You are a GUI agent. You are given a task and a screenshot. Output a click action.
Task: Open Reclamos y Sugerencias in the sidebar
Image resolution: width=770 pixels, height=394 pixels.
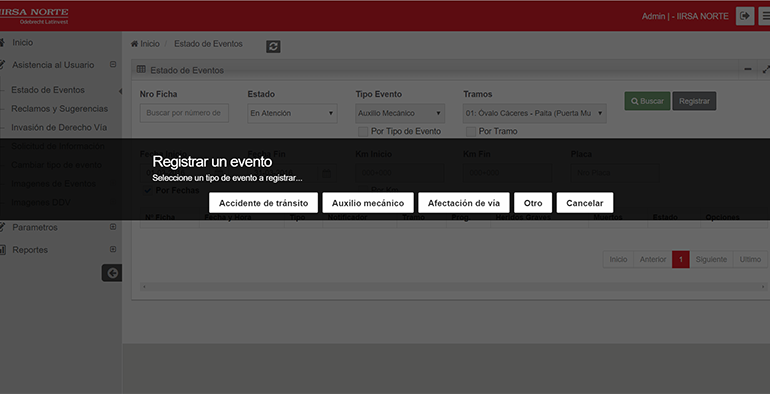point(59,109)
